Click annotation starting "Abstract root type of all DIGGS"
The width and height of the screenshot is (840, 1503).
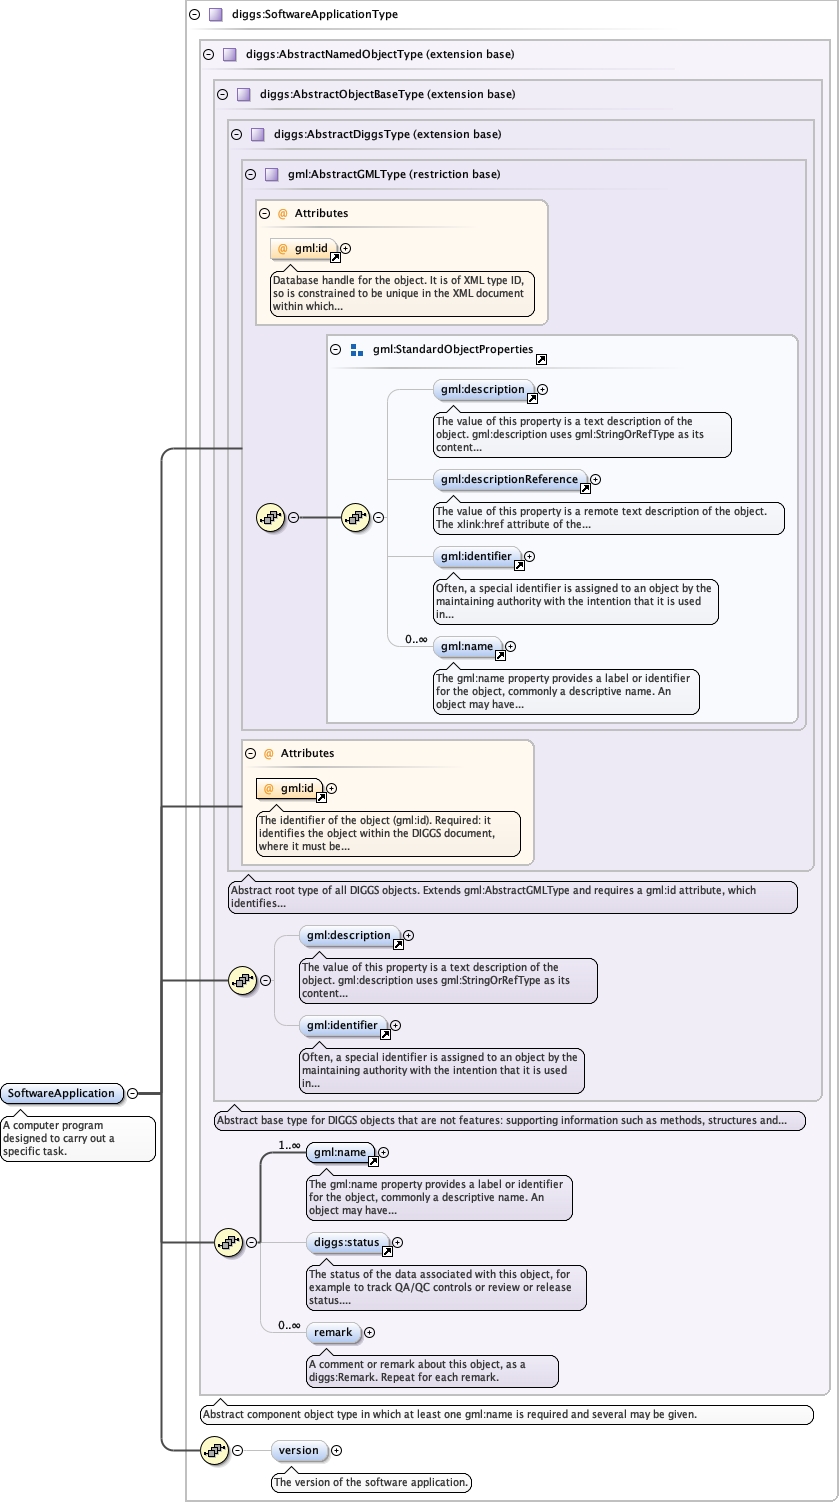[513, 896]
